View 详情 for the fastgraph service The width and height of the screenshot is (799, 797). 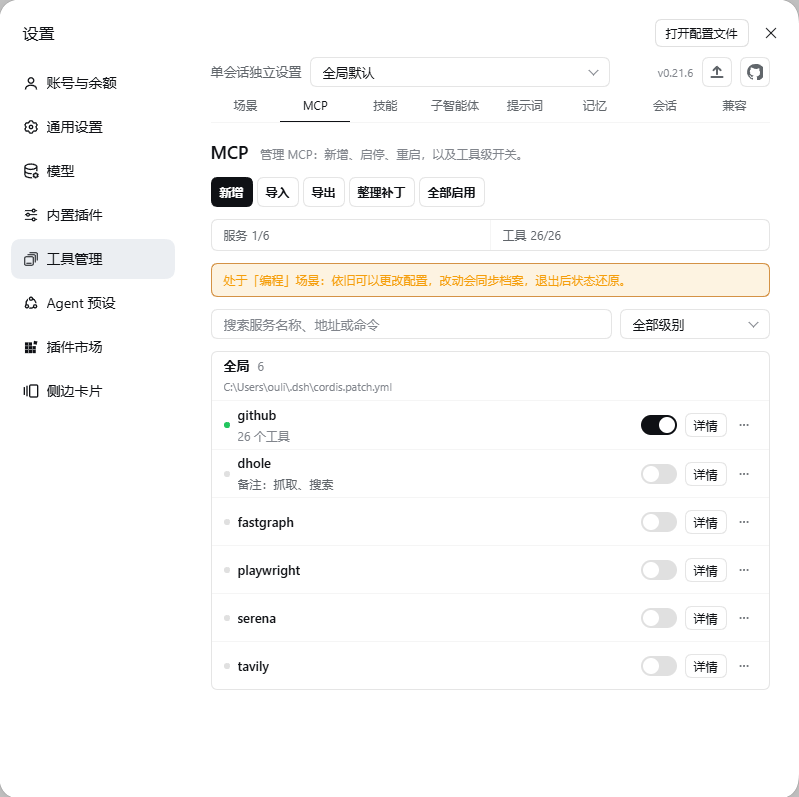tap(706, 522)
